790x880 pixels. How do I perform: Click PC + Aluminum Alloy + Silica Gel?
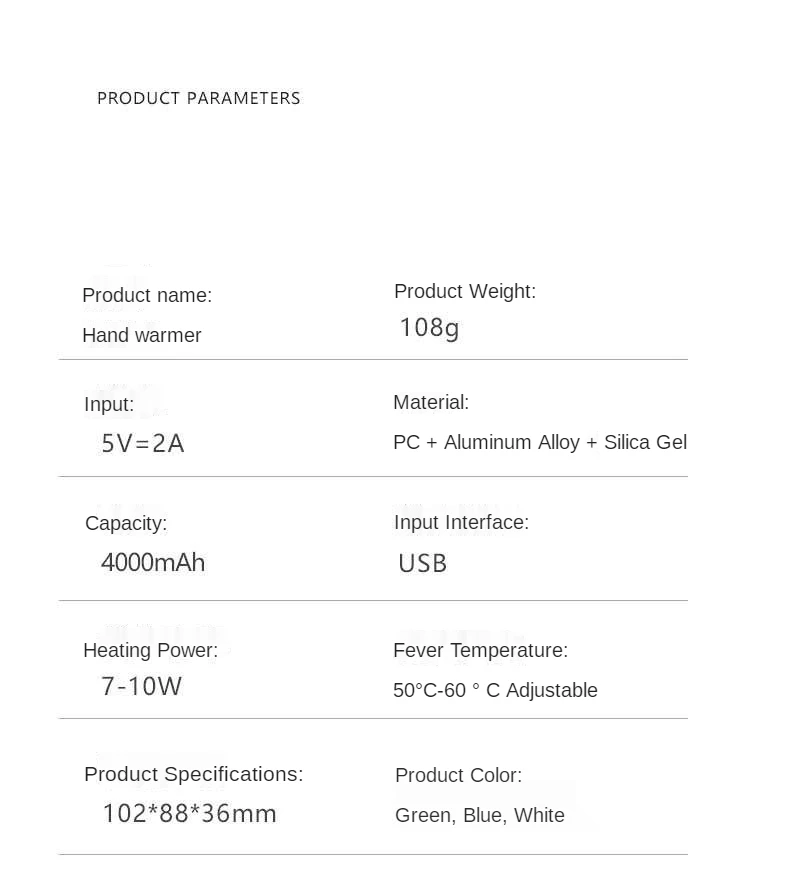point(540,442)
